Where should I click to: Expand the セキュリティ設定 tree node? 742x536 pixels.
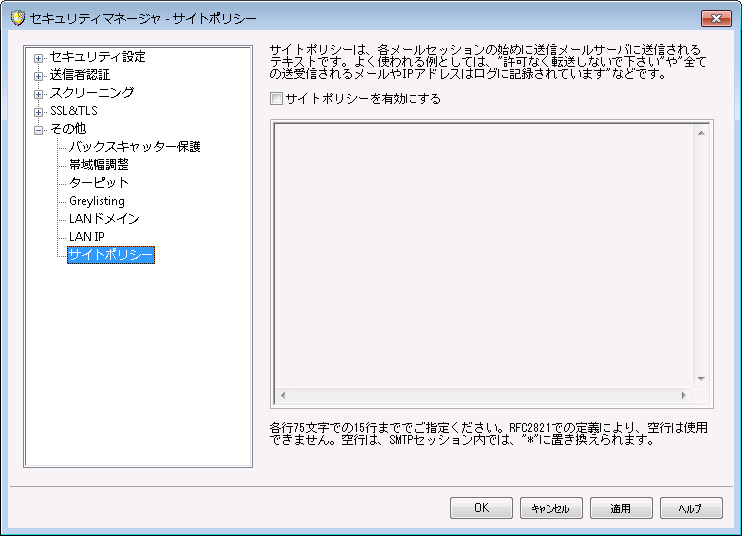click(x=38, y=59)
